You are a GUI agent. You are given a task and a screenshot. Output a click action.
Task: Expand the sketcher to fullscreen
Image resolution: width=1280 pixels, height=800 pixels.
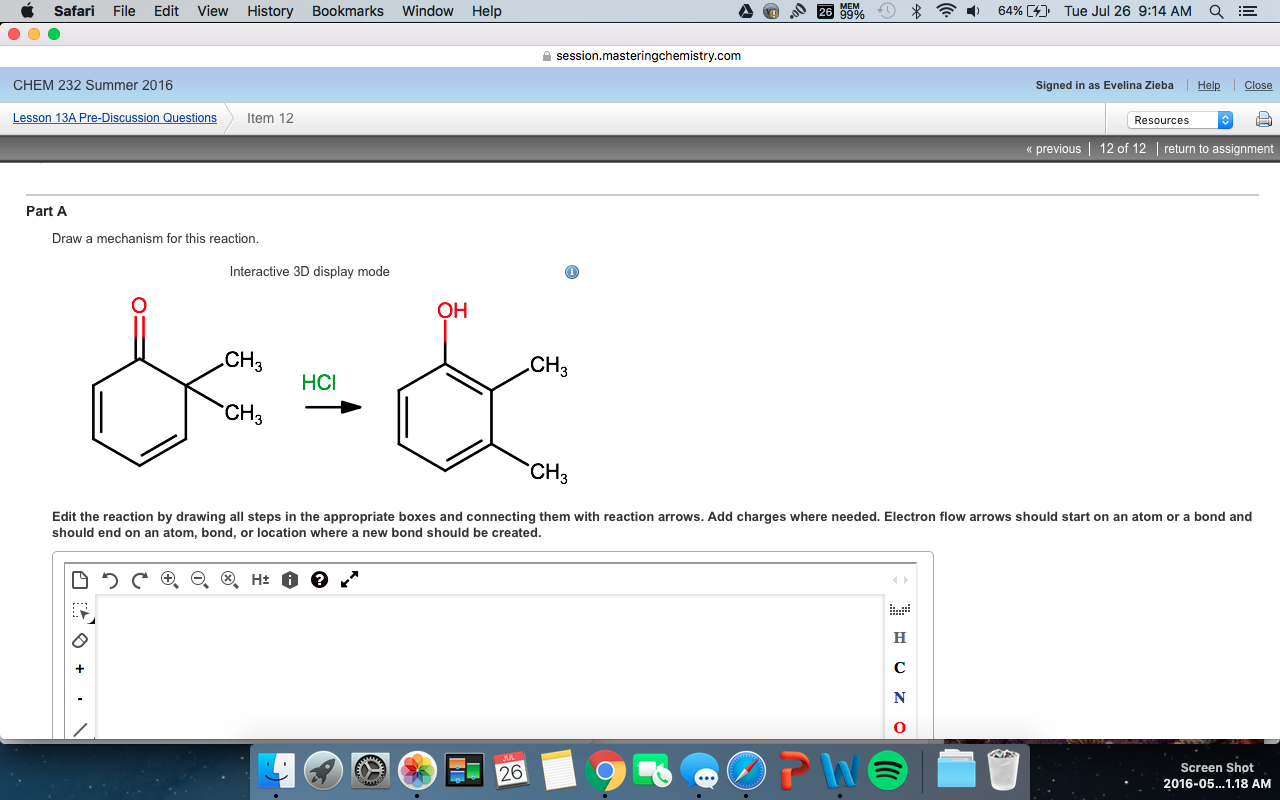click(x=348, y=579)
